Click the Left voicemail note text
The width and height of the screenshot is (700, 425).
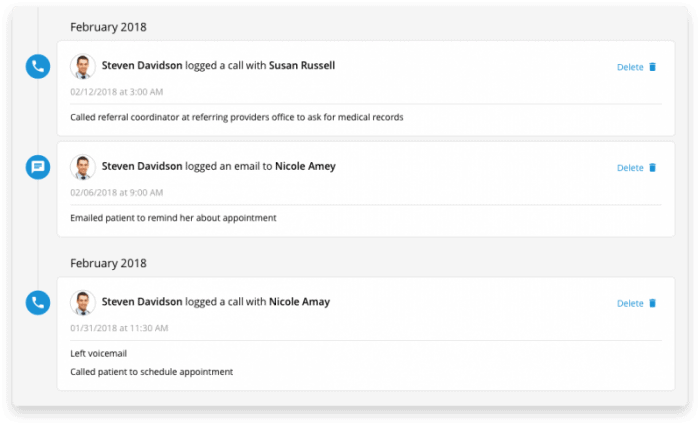99,354
